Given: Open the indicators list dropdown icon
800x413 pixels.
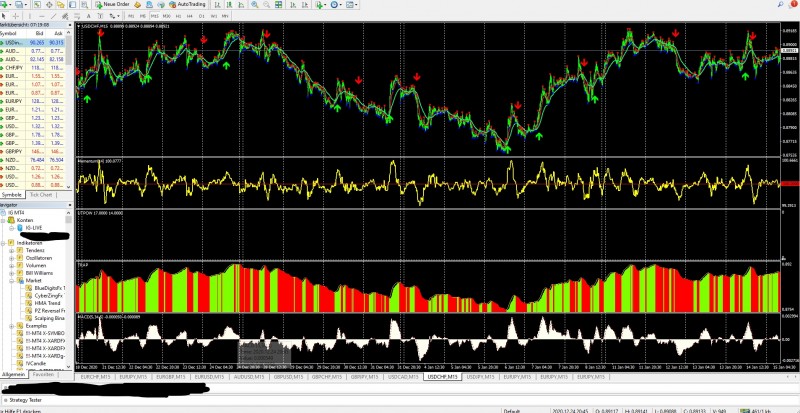Looking at the screenshot, I should (x=321, y=5).
